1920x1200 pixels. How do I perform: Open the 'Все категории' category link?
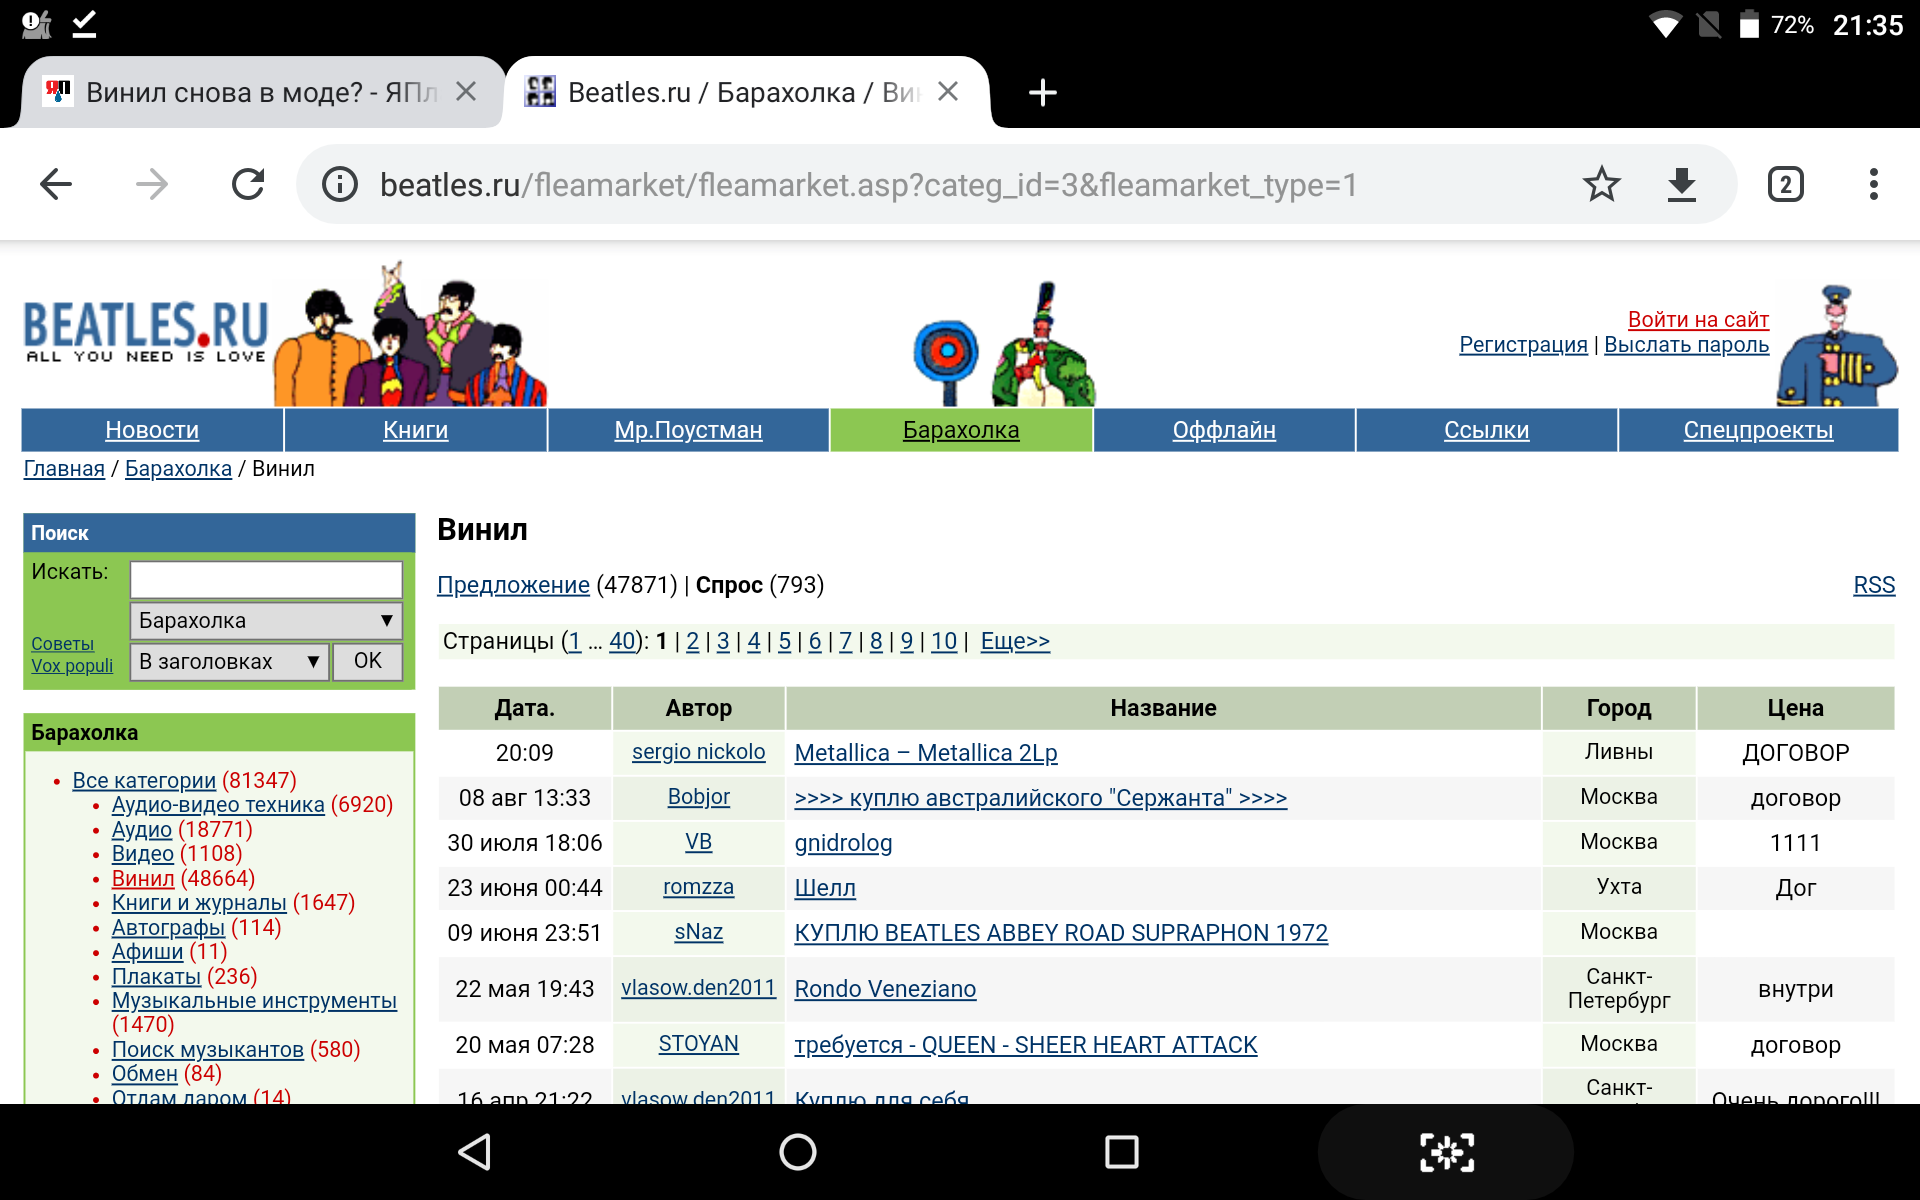coord(144,780)
